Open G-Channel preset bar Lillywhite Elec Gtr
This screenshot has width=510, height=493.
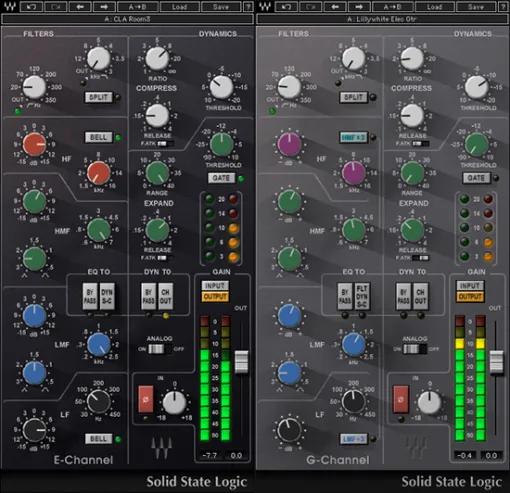[x=382, y=19]
